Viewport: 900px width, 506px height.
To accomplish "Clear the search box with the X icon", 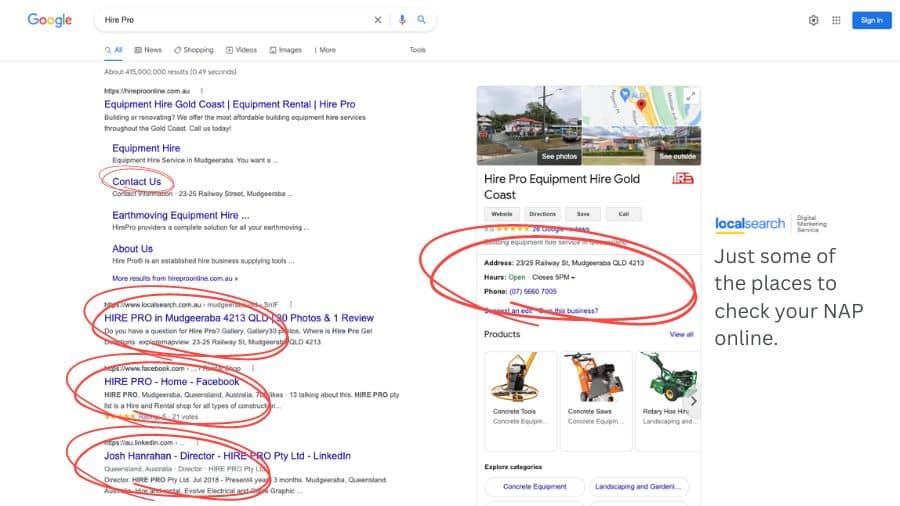I will point(378,20).
